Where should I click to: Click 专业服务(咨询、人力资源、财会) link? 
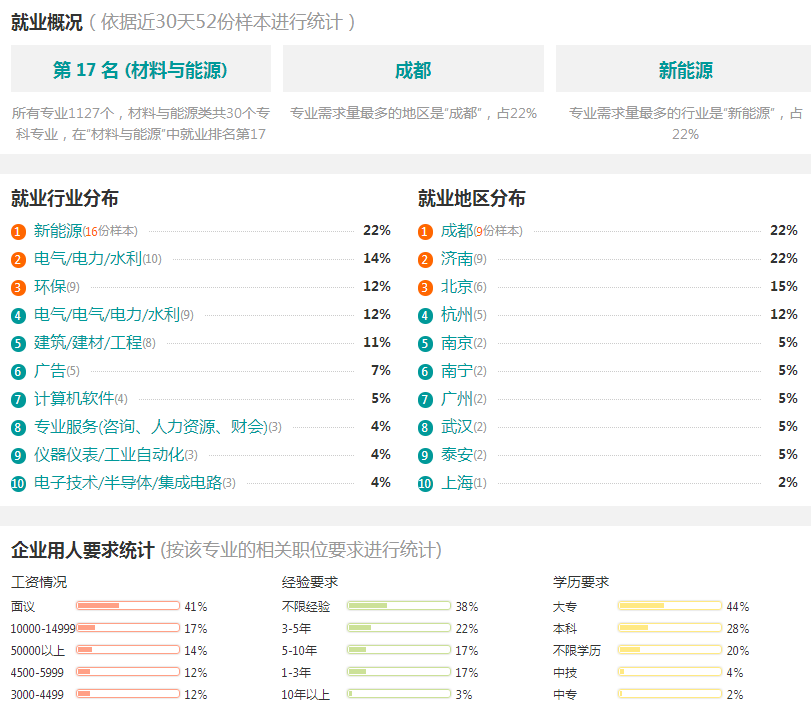click(151, 427)
